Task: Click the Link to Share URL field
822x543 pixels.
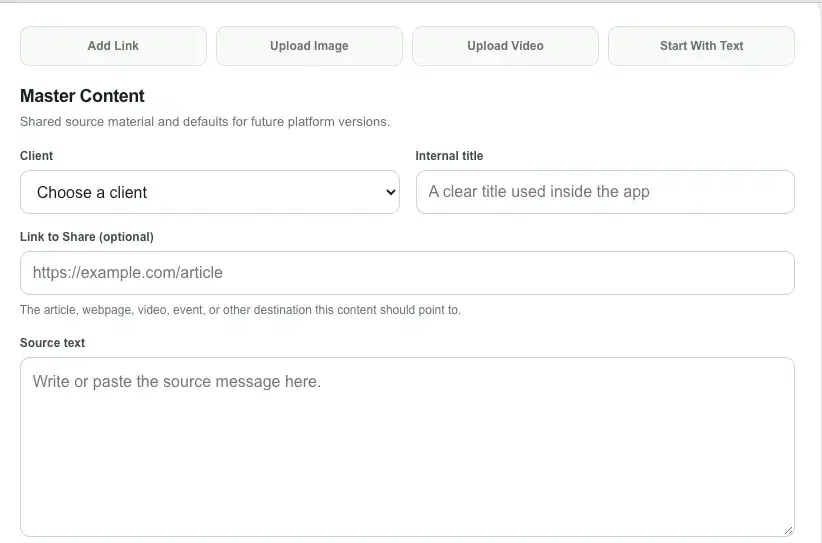Action: (x=407, y=273)
